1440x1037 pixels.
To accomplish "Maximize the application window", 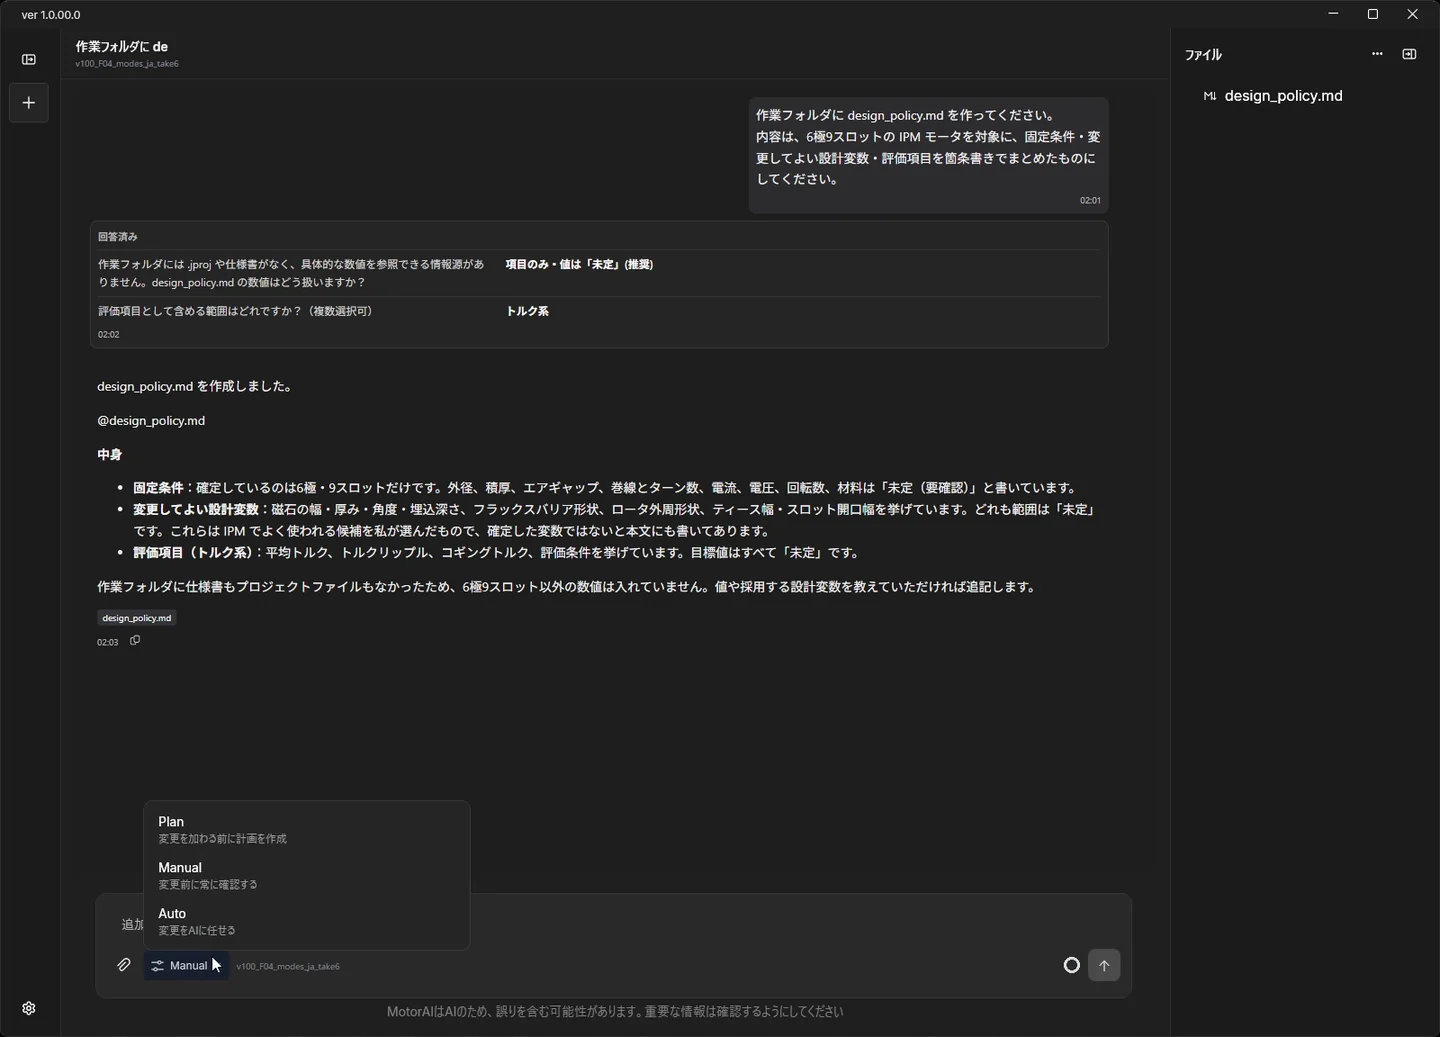I will (1373, 14).
